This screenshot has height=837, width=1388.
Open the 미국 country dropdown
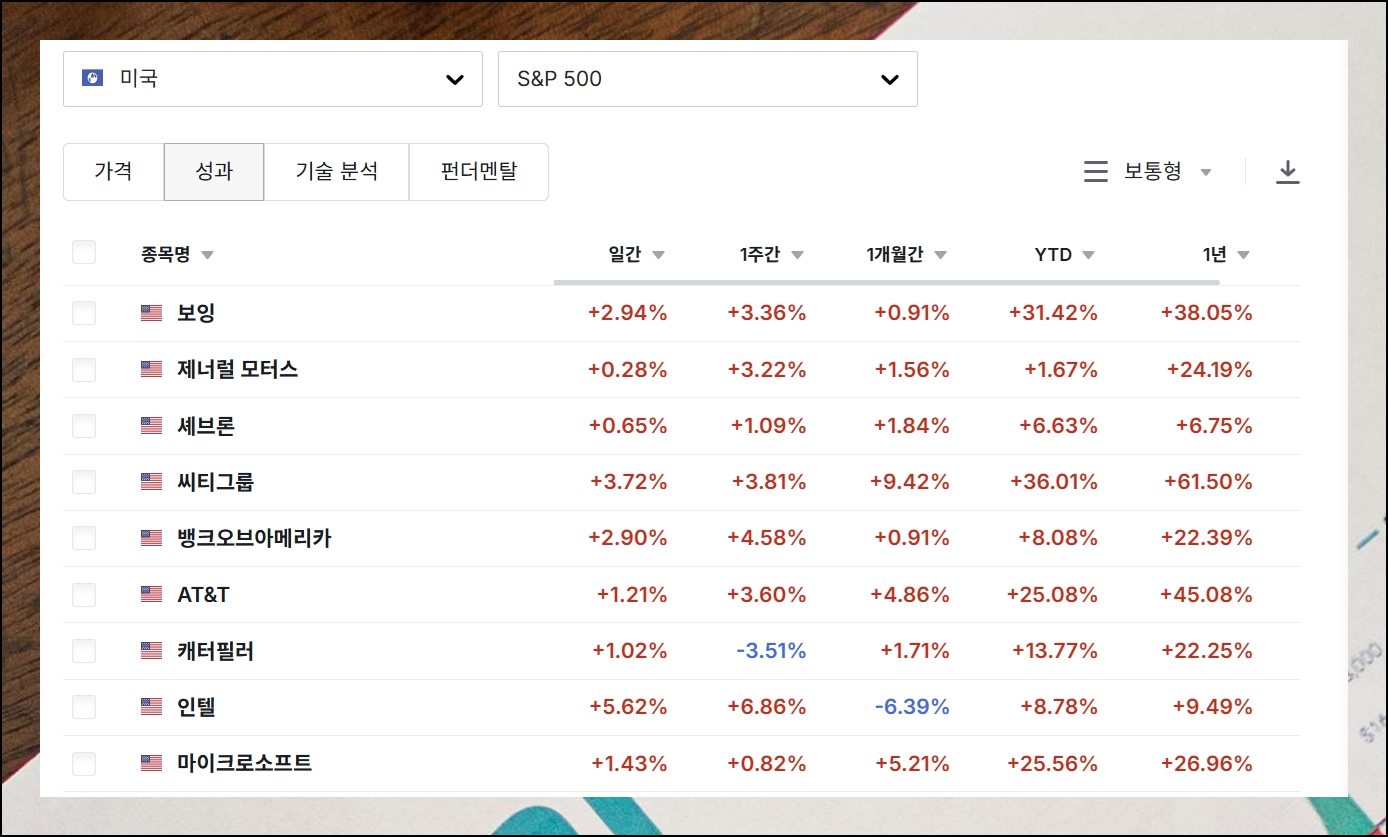273,79
